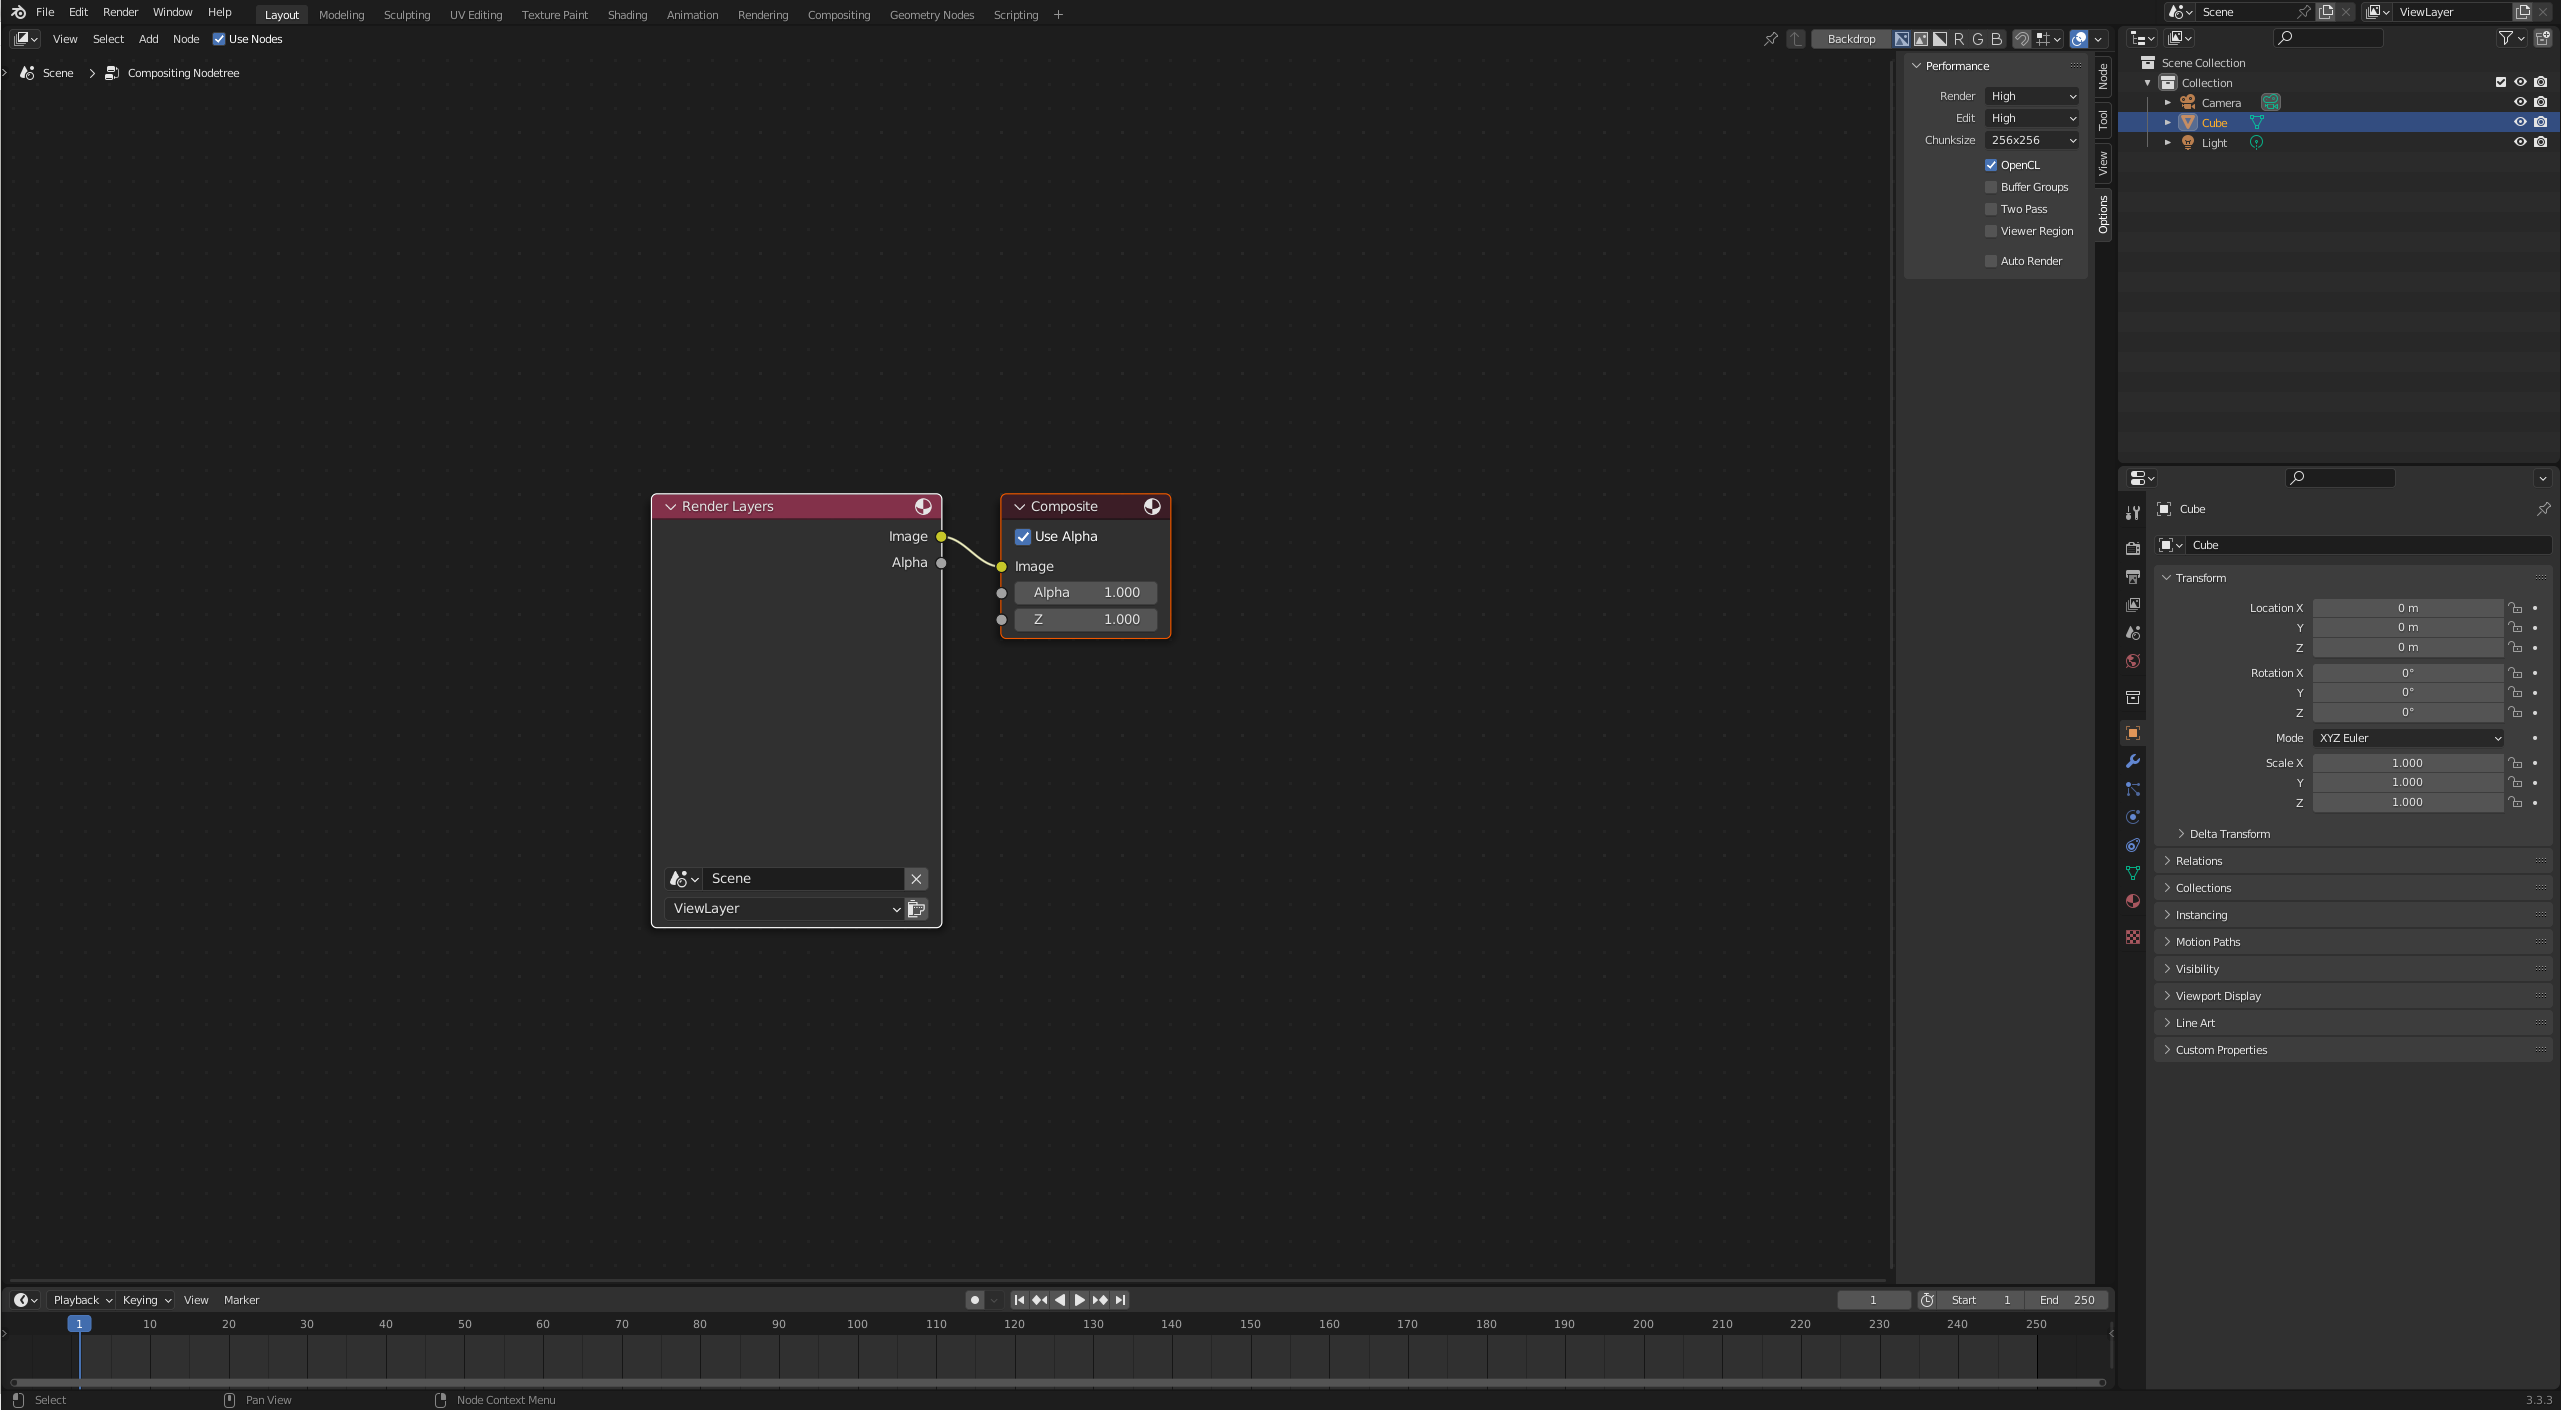This screenshot has height=1410, width=2561.
Task: Open the World properties tab icon
Action: [x=2133, y=661]
